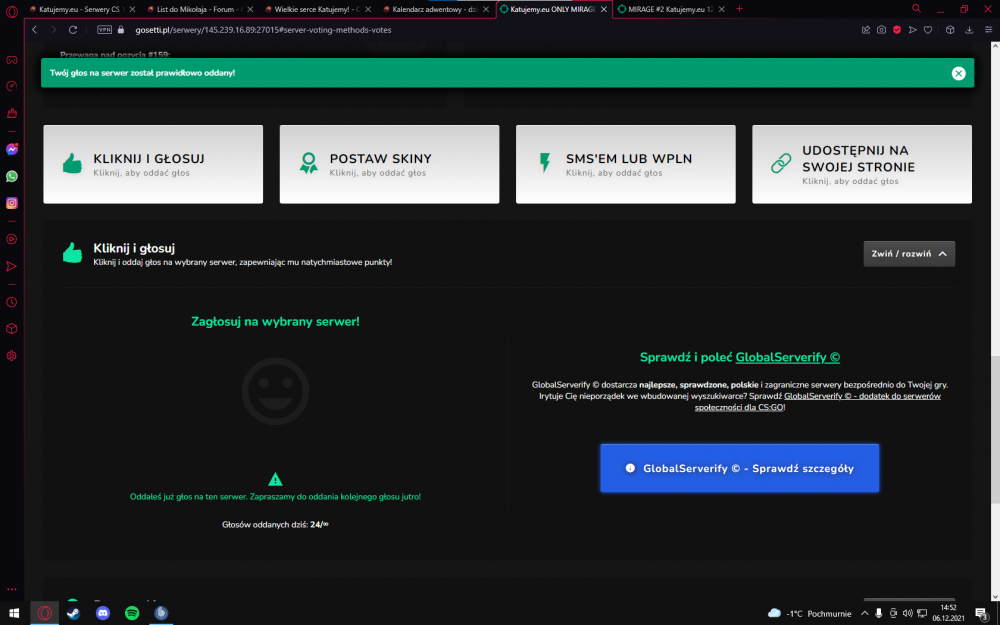Open the taskbar clock and date
The image size is (1000, 625).
tap(948, 613)
